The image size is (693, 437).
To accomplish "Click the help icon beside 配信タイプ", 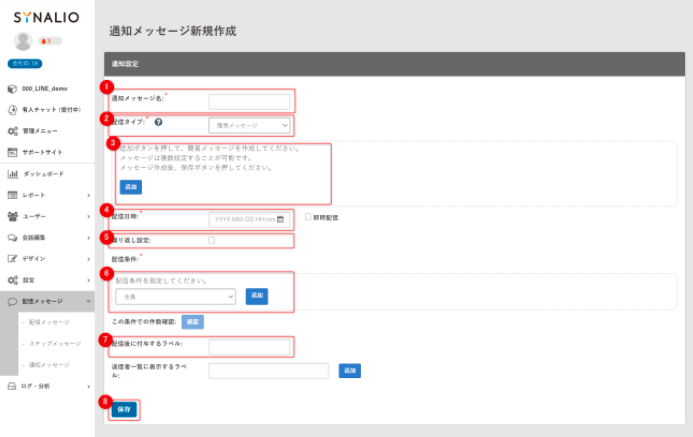I will pyautogui.click(x=159, y=122).
